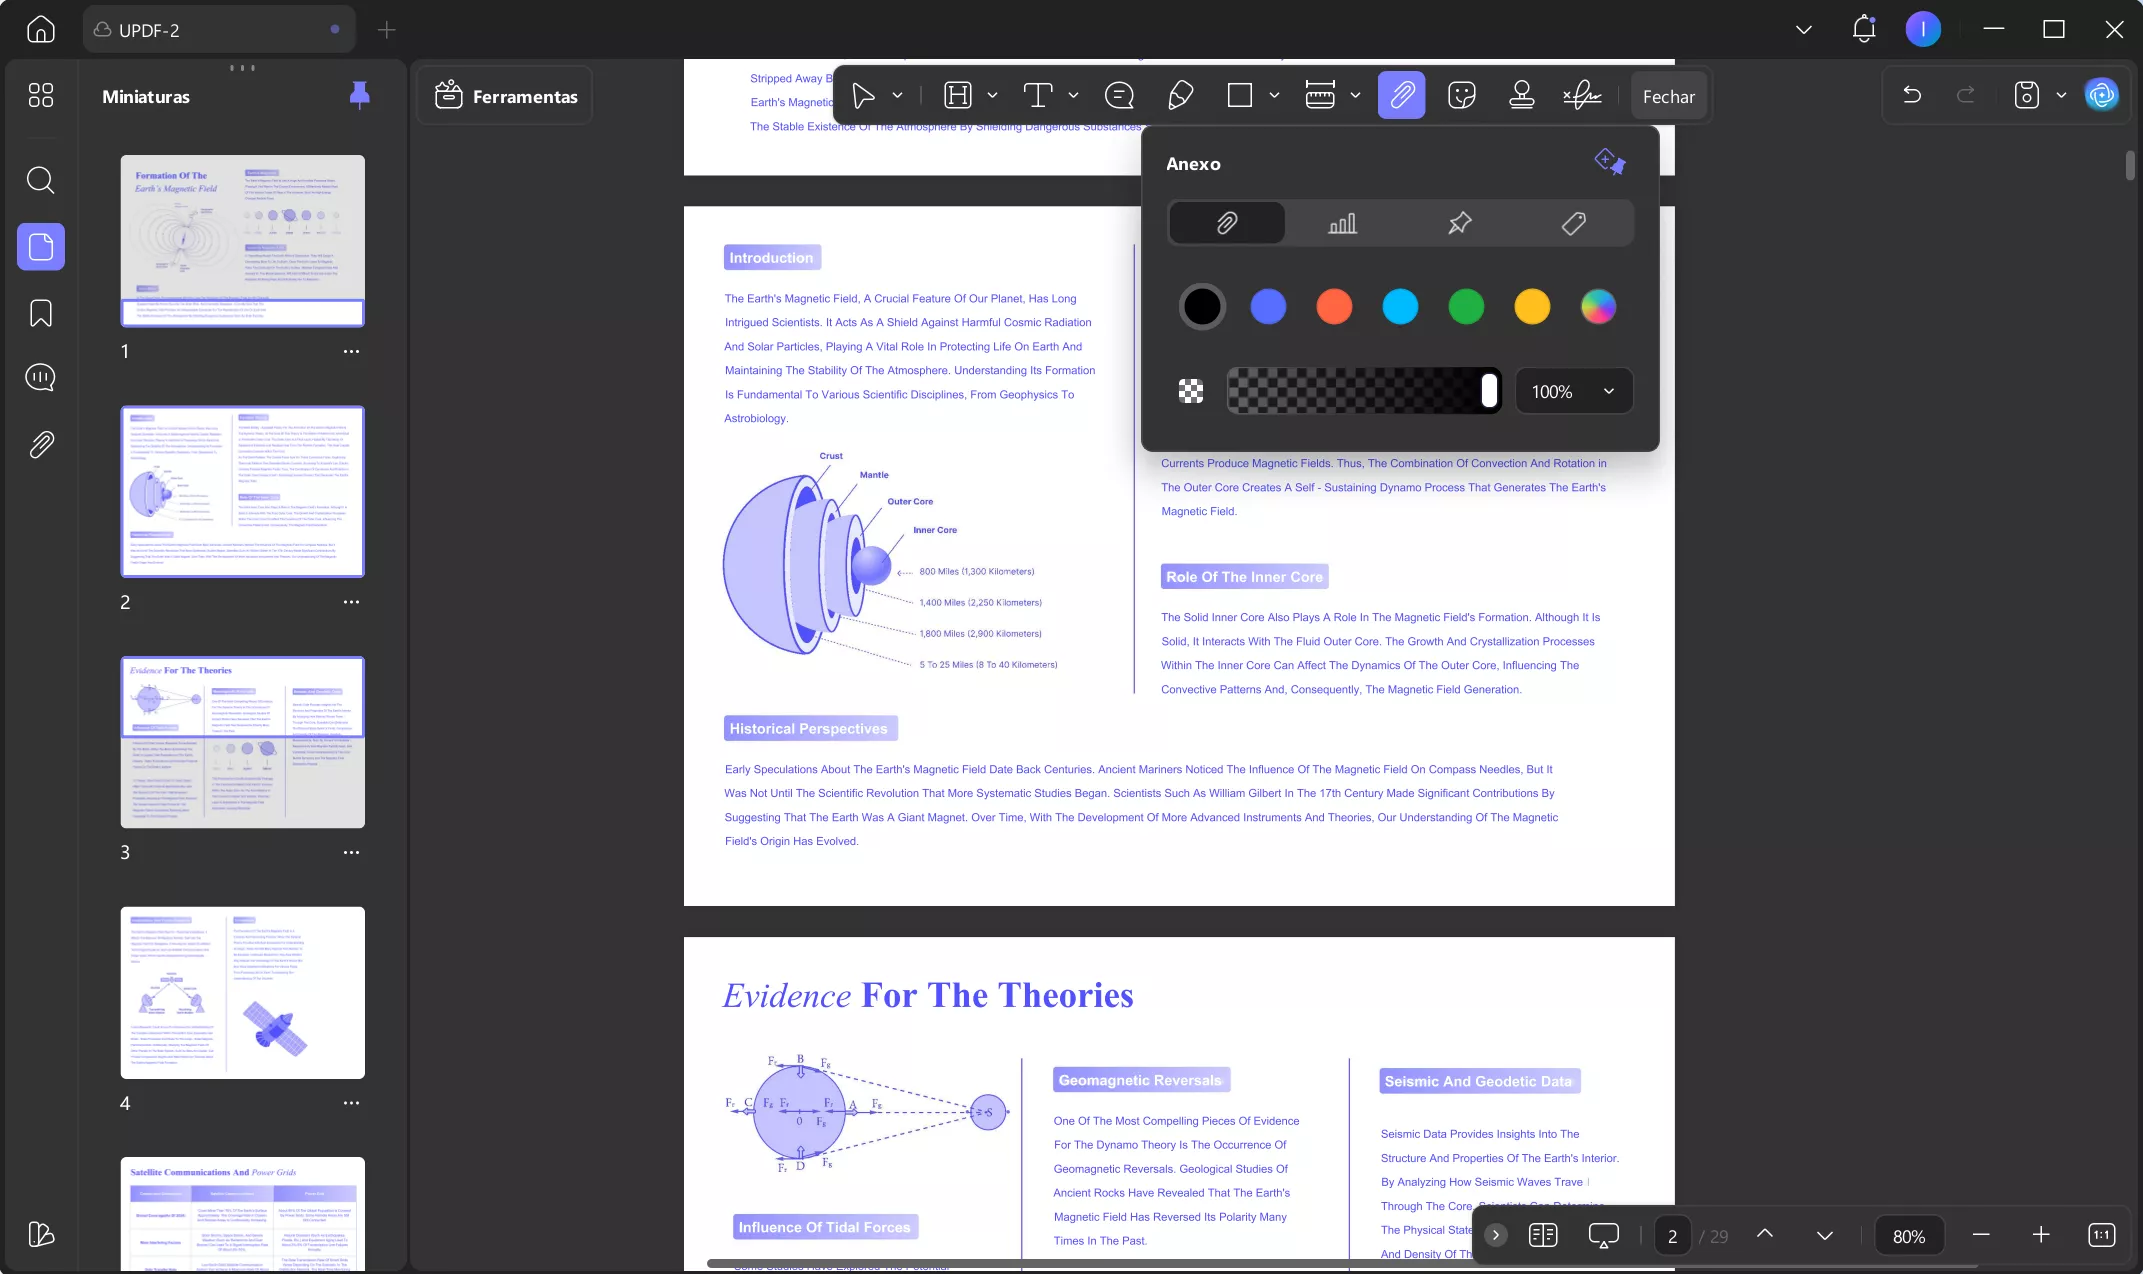This screenshot has height=1274, width=2143.
Task: Open the signature tool
Action: coord(1582,96)
